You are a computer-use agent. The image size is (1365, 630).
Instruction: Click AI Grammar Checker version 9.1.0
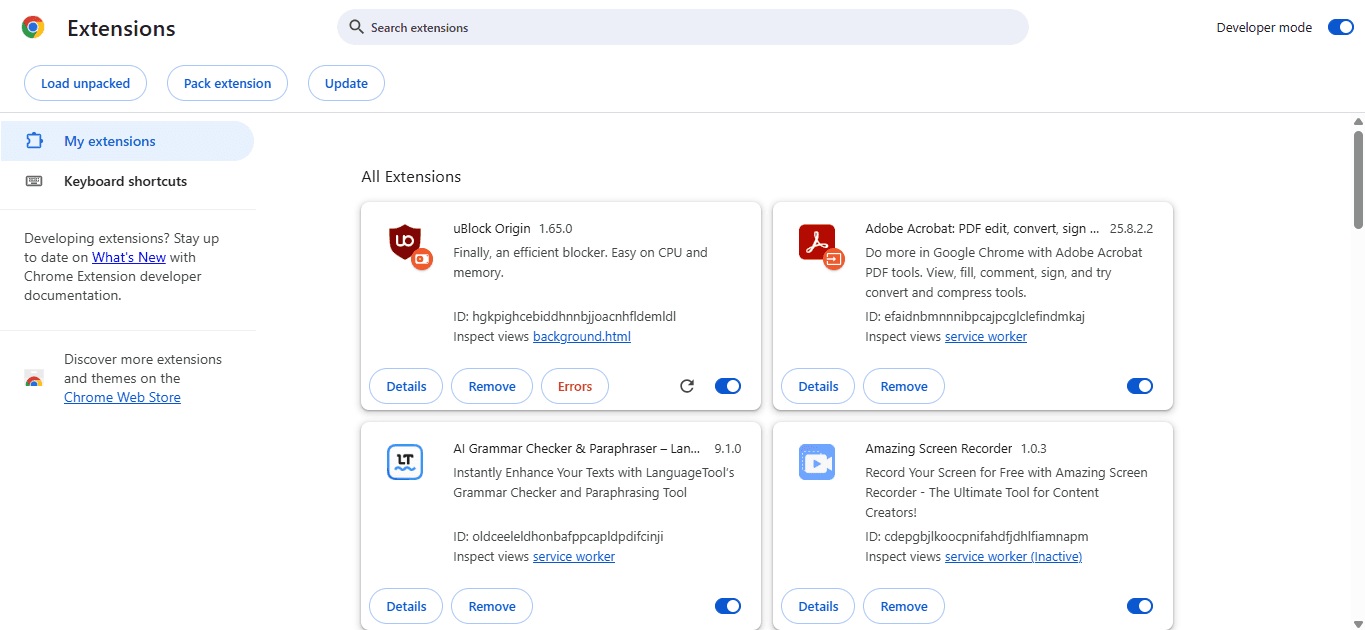pyautogui.click(x=727, y=449)
